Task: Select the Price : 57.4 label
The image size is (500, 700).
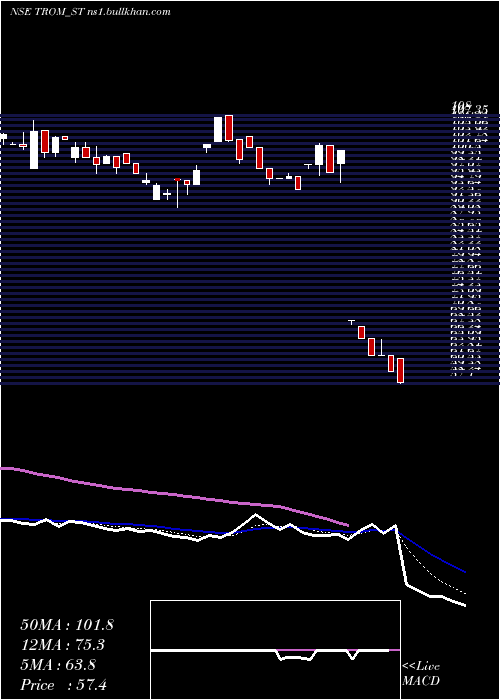Action: [x=63, y=685]
